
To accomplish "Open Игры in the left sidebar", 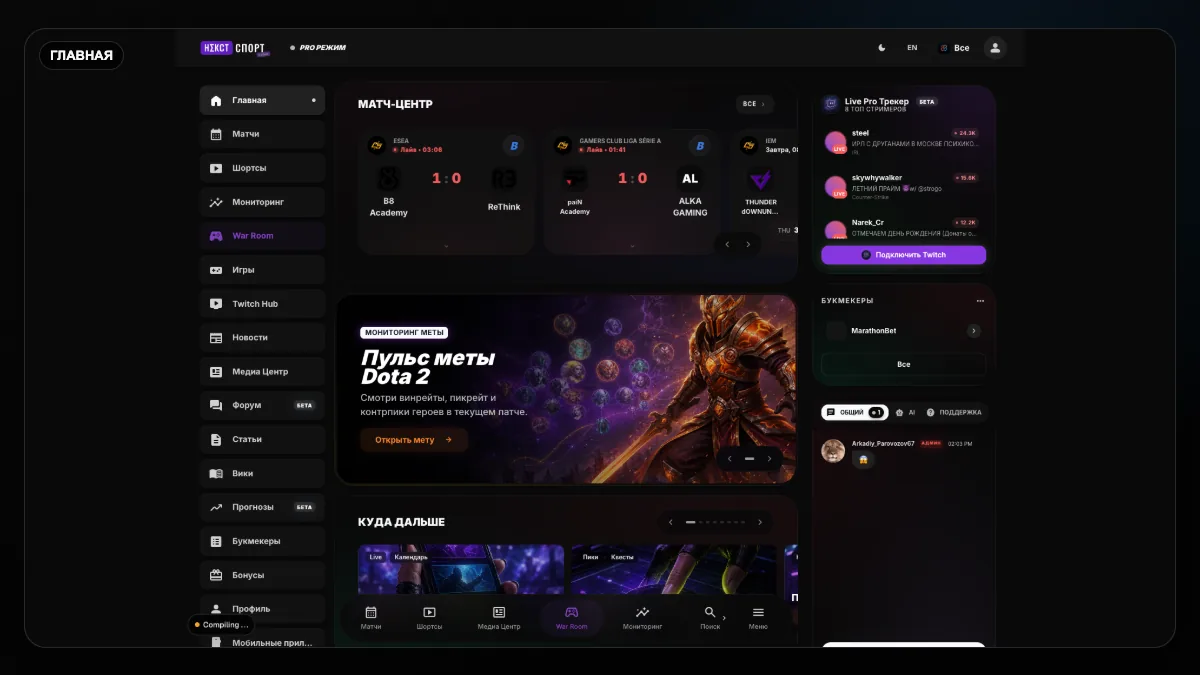I will coord(262,270).
